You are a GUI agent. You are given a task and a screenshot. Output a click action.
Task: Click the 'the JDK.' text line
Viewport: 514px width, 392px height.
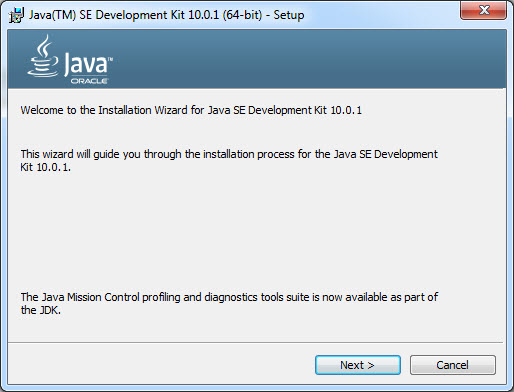click(x=41, y=310)
